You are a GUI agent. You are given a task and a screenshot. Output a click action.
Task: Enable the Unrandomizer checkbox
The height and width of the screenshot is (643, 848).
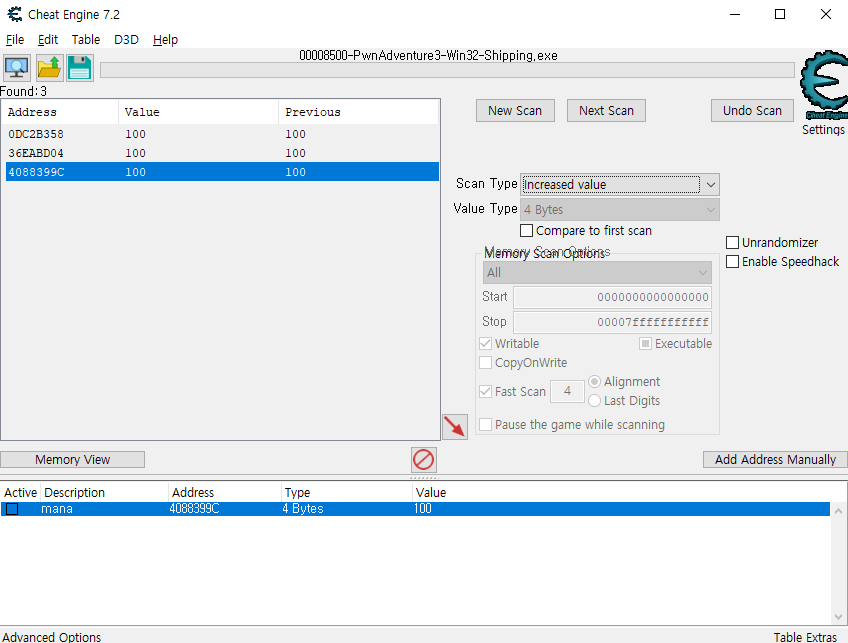click(x=732, y=242)
